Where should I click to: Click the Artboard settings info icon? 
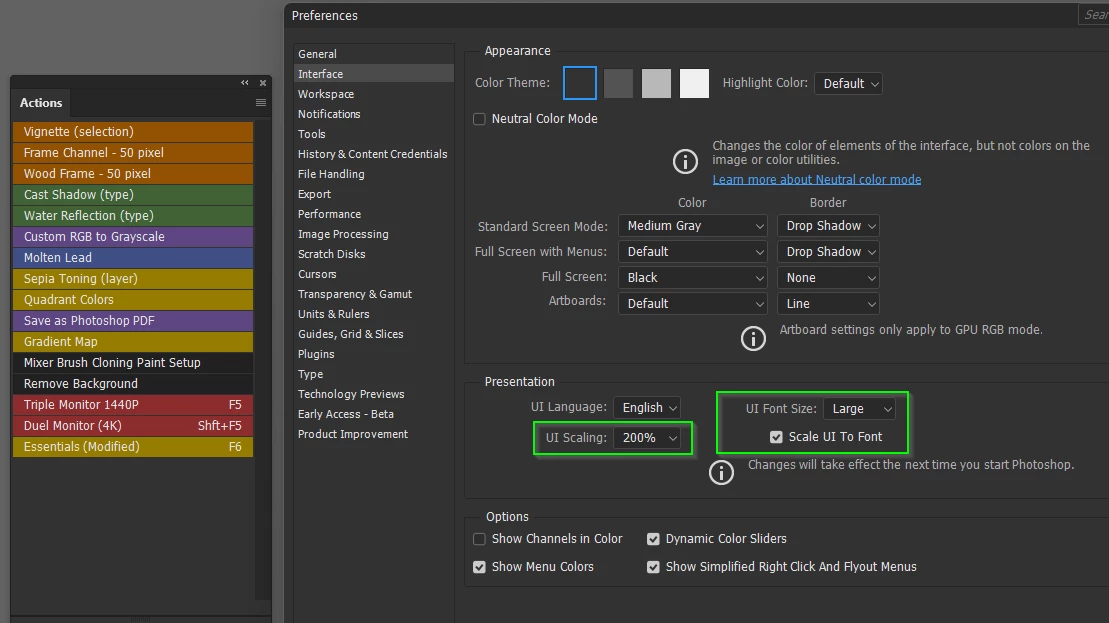point(753,339)
